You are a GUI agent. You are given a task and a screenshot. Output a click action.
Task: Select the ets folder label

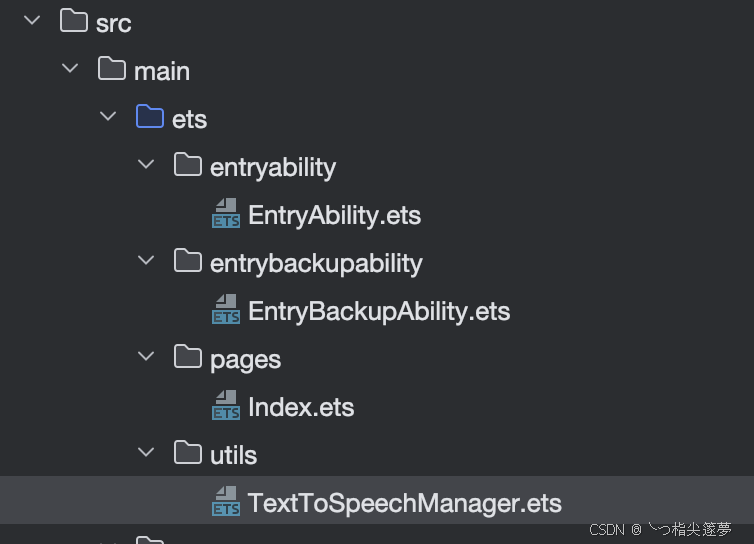click(189, 119)
